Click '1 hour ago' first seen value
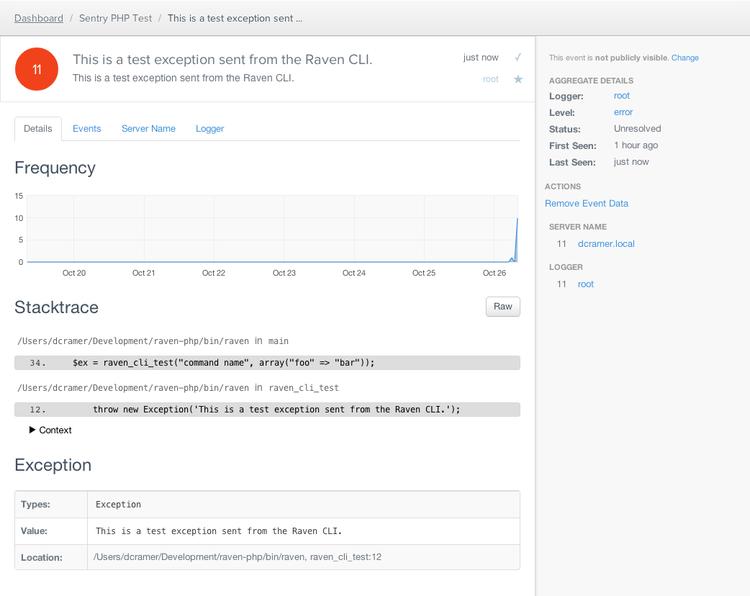Image resolution: width=750 pixels, height=596 pixels. click(636, 145)
